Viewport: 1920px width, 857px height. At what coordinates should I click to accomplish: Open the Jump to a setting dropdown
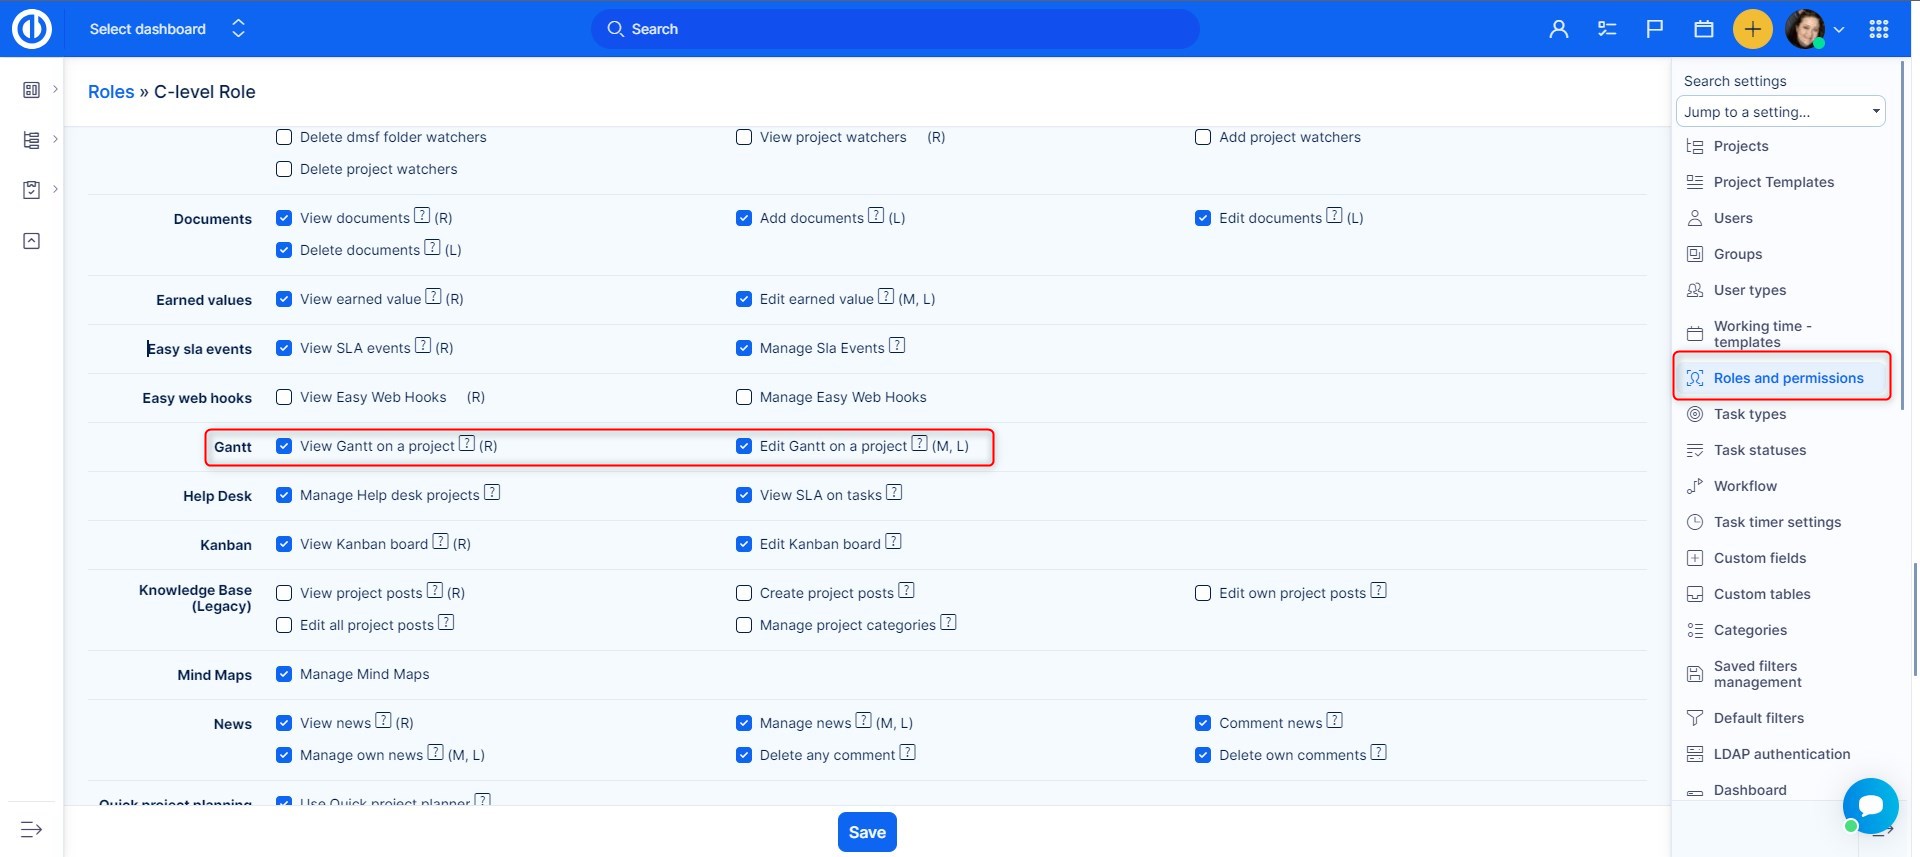coord(1780,112)
